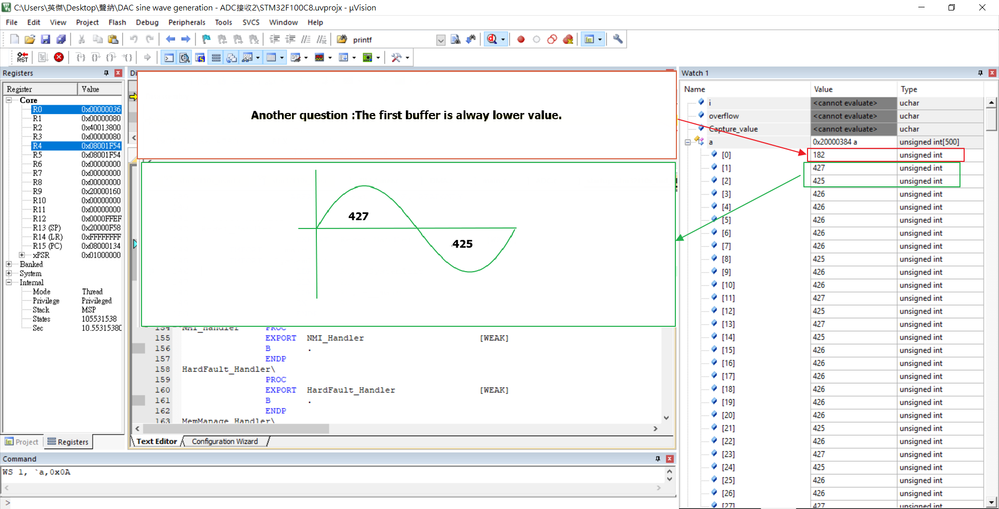Open Analysis windows dropdown arrow
The height and width of the screenshot is (509, 999).
(330, 57)
